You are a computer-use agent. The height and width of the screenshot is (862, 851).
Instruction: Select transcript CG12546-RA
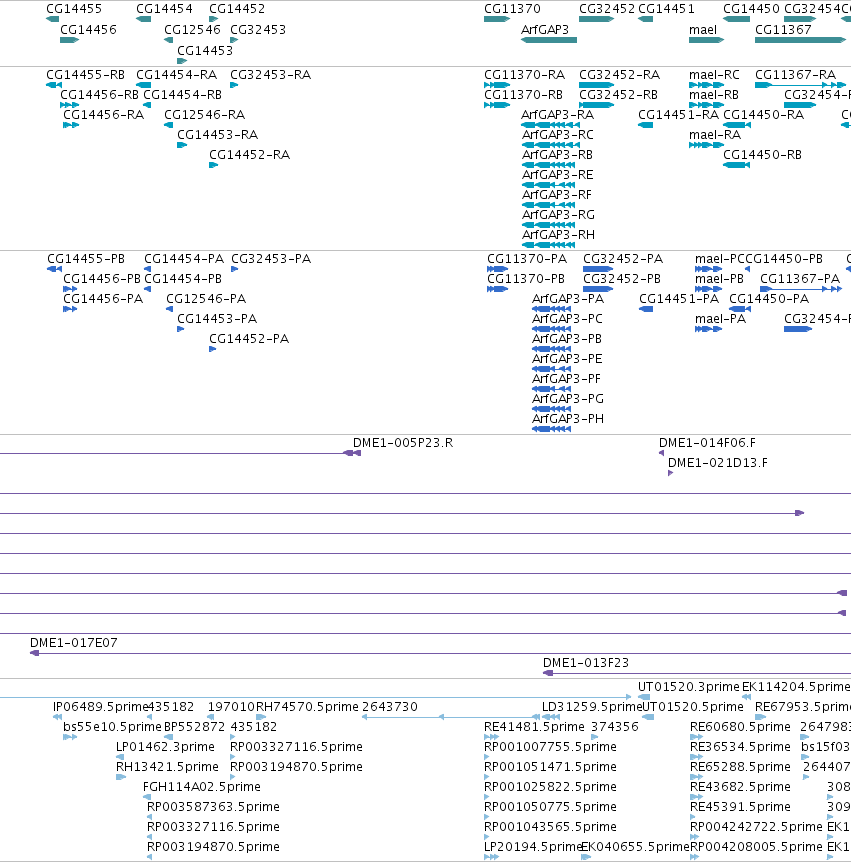pyautogui.click(x=169, y=125)
